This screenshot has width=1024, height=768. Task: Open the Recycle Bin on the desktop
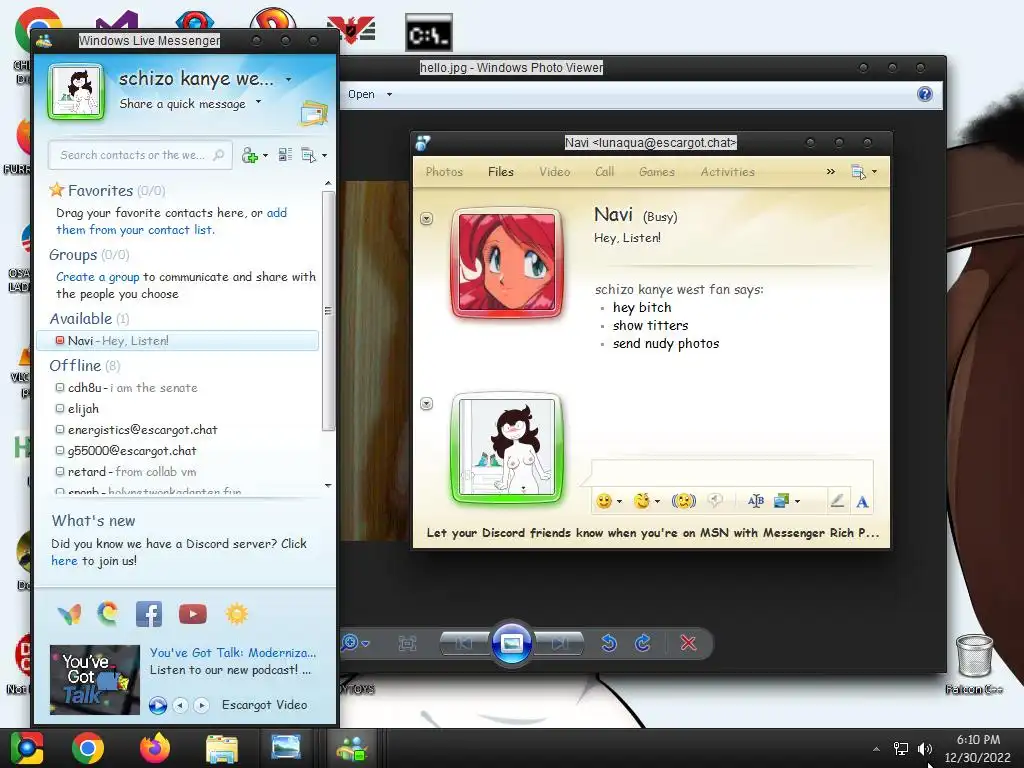coord(974,656)
